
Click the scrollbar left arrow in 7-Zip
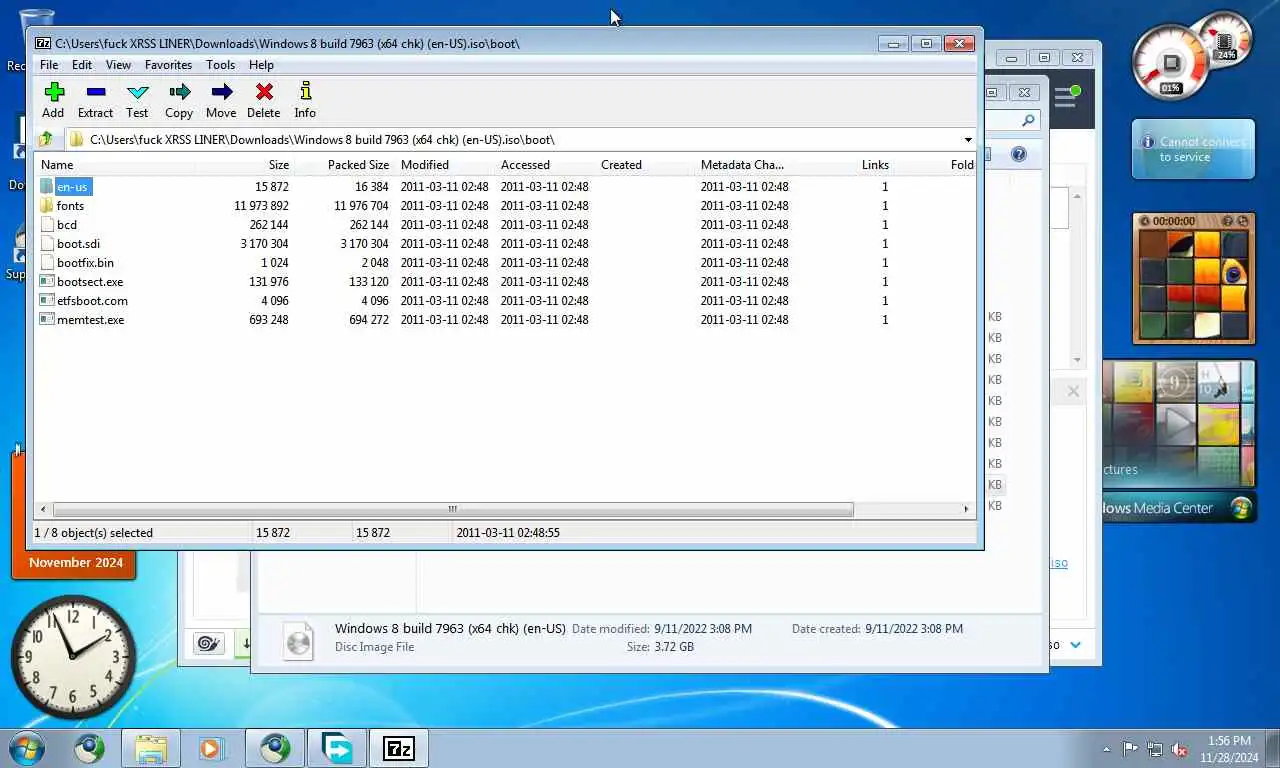(x=43, y=509)
